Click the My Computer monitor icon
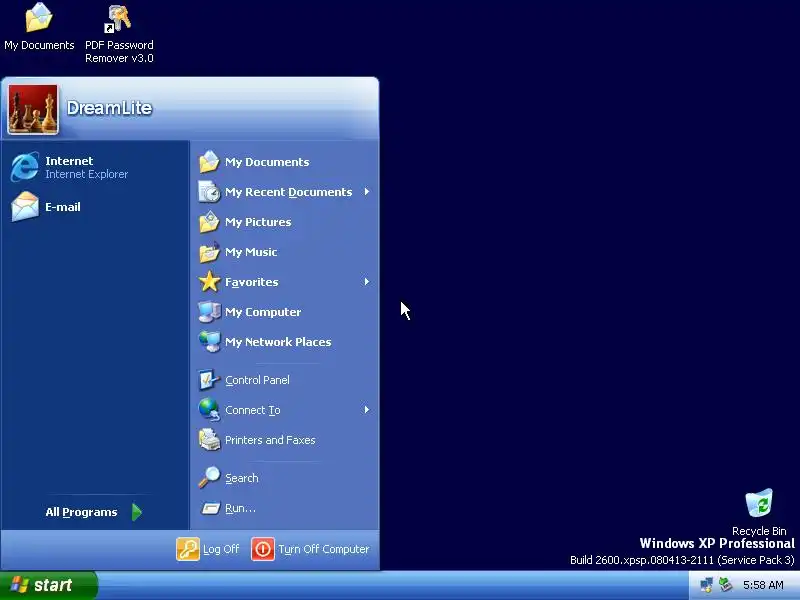The width and height of the screenshot is (800, 600). 209,312
